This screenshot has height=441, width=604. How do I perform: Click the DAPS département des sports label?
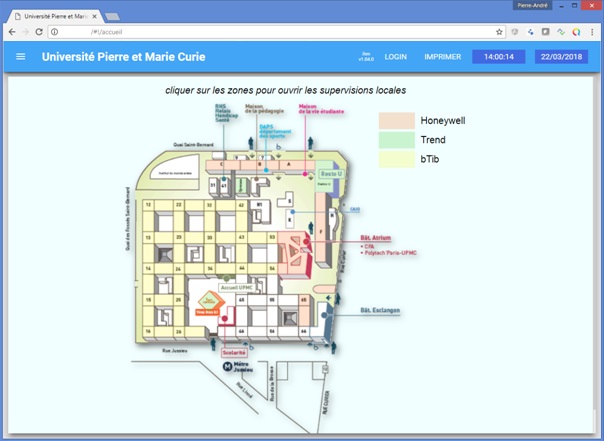[275, 131]
